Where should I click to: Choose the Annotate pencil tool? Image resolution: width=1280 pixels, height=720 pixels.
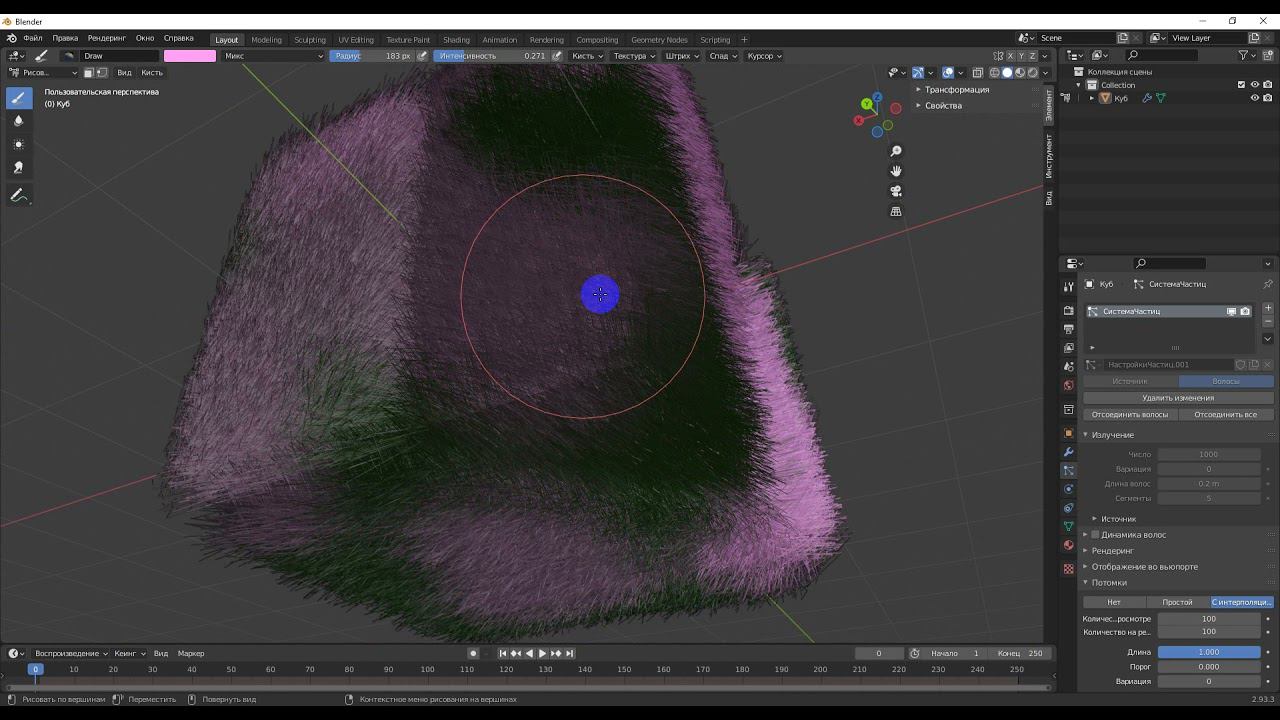[19, 196]
